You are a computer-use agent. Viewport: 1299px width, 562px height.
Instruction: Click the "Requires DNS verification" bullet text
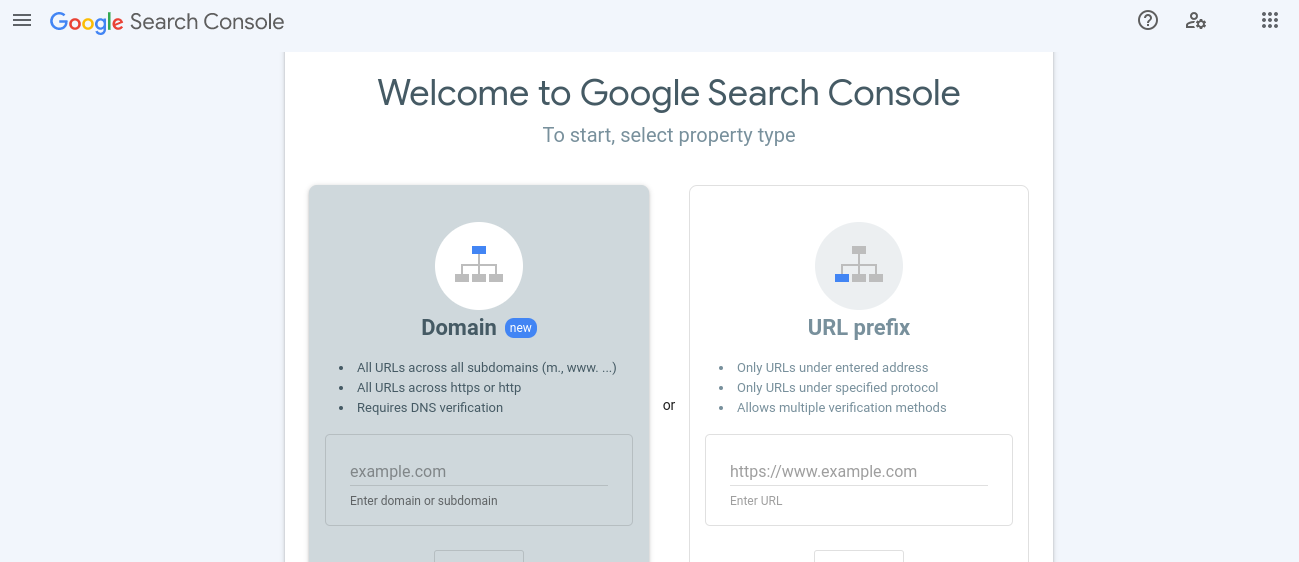point(430,408)
